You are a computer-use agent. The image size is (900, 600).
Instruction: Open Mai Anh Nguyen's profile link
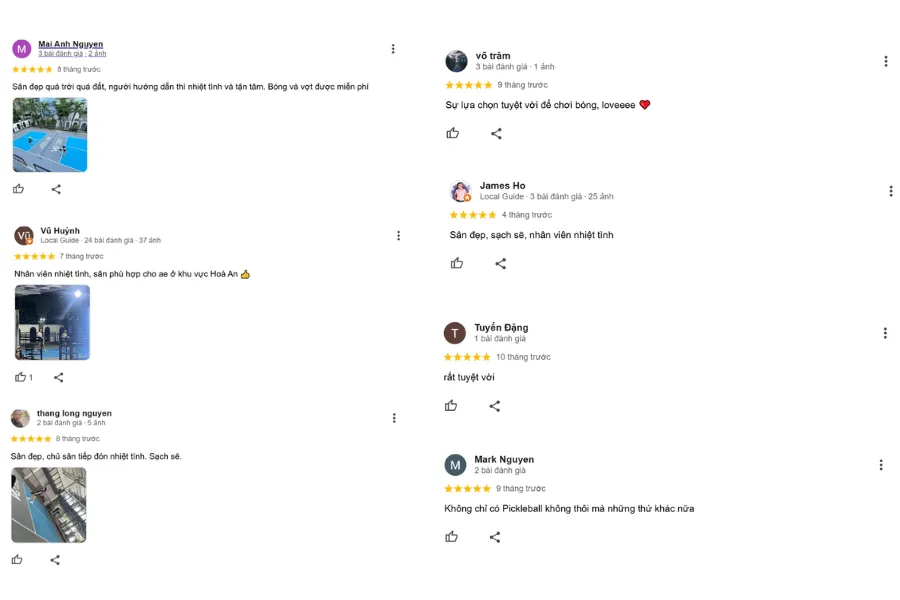coord(70,44)
